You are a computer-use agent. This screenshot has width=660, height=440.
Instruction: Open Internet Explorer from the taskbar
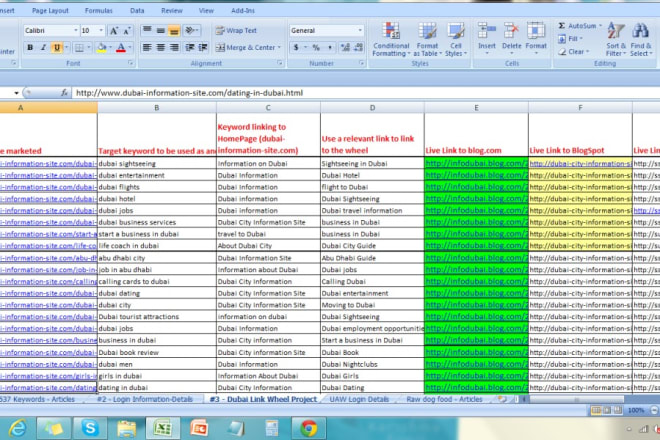(x=18, y=429)
